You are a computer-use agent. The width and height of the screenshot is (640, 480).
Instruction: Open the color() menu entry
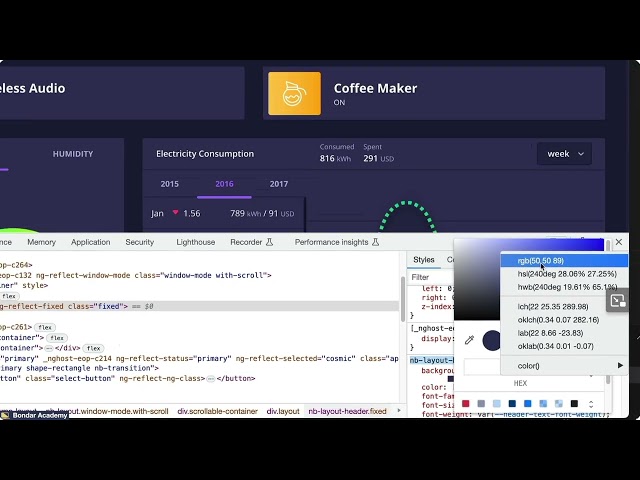(x=564, y=366)
